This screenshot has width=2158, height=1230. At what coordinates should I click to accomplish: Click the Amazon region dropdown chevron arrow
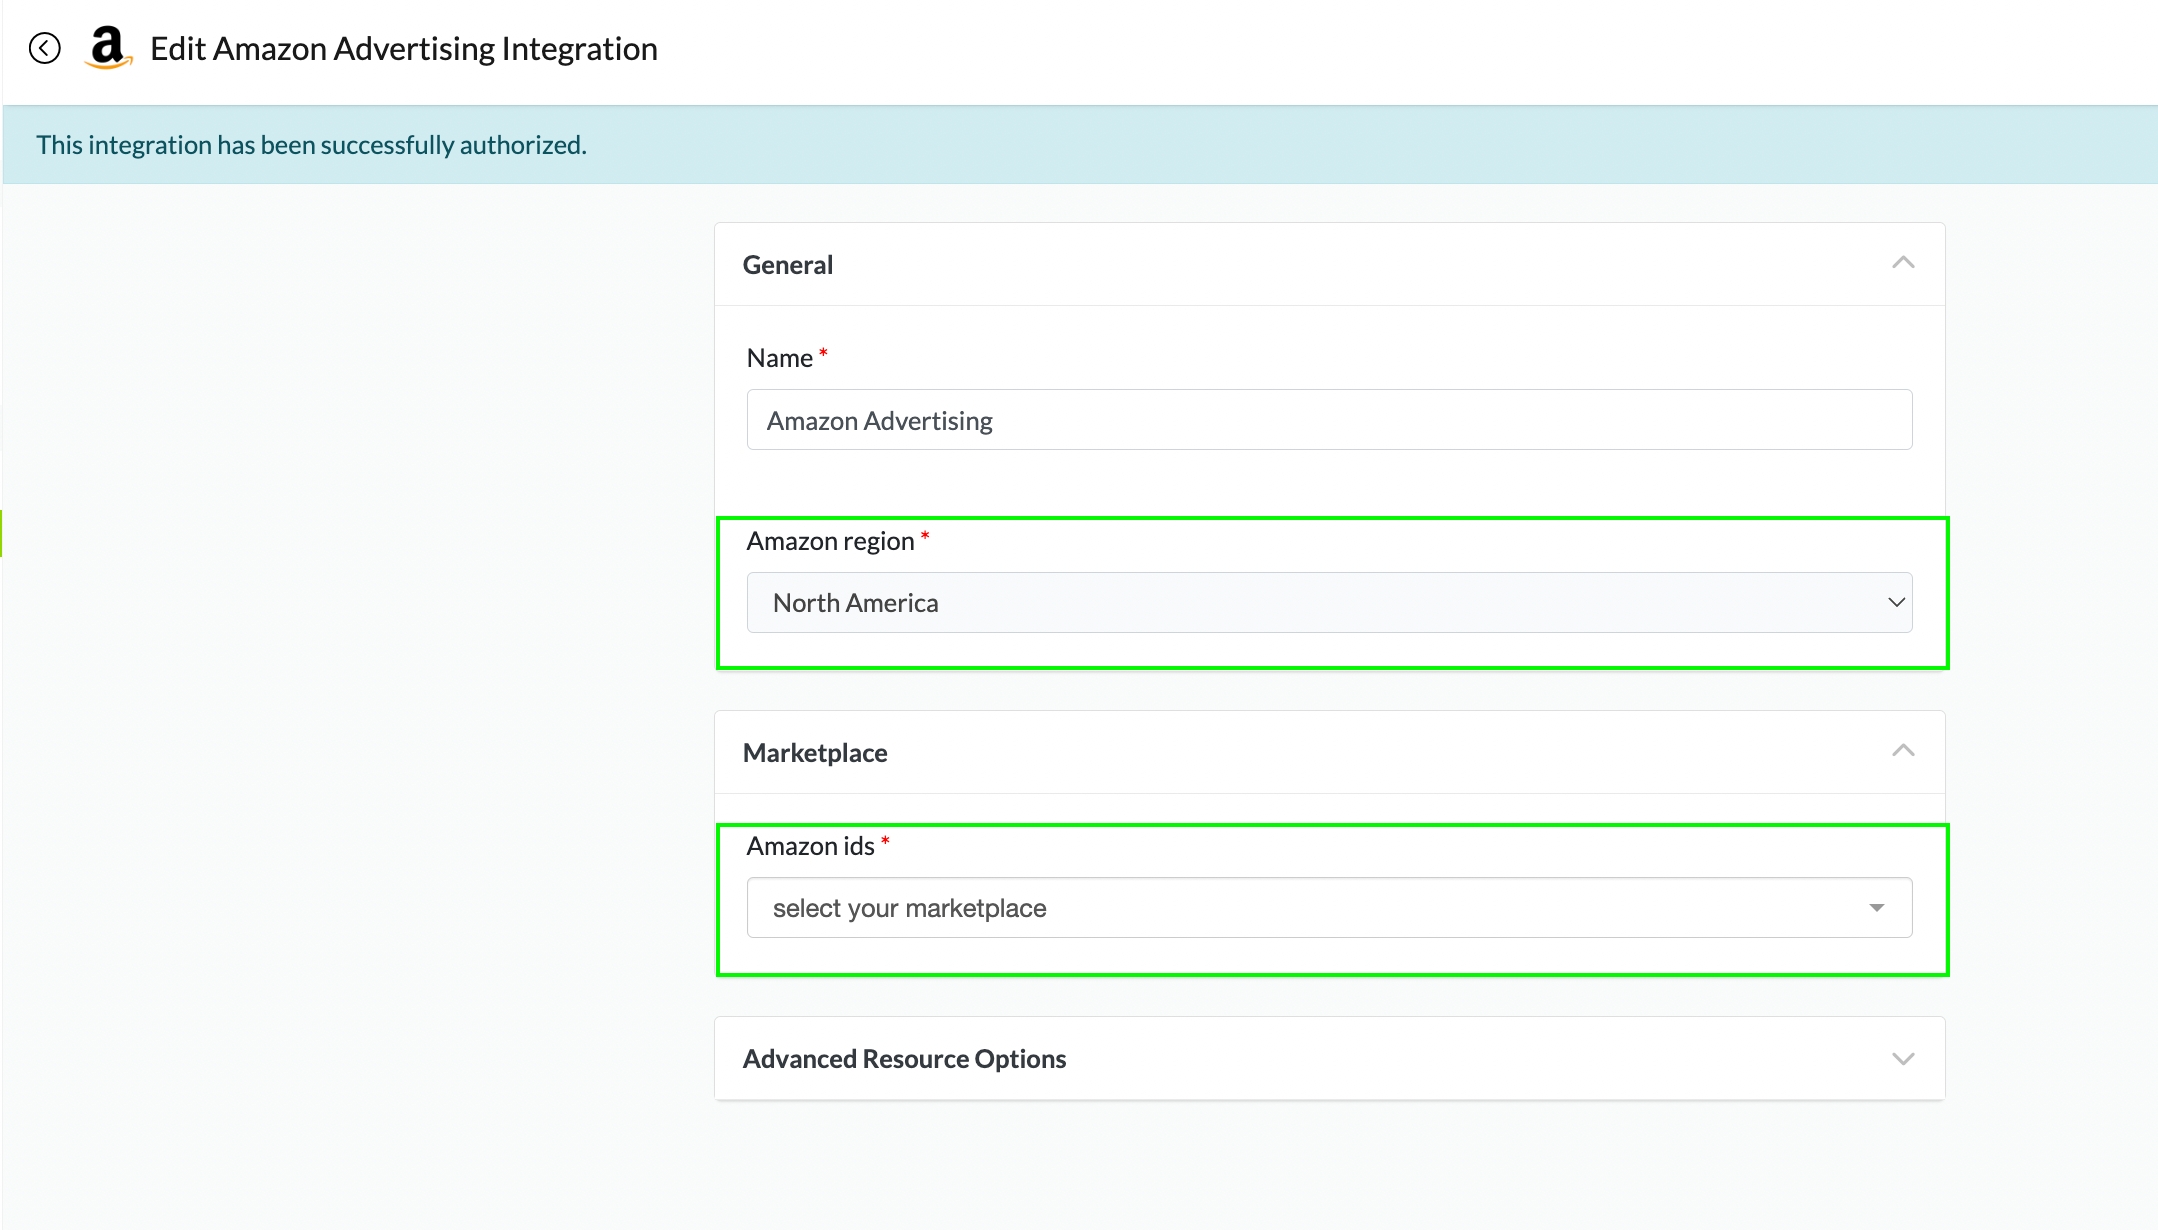[x=1895, y=602]
